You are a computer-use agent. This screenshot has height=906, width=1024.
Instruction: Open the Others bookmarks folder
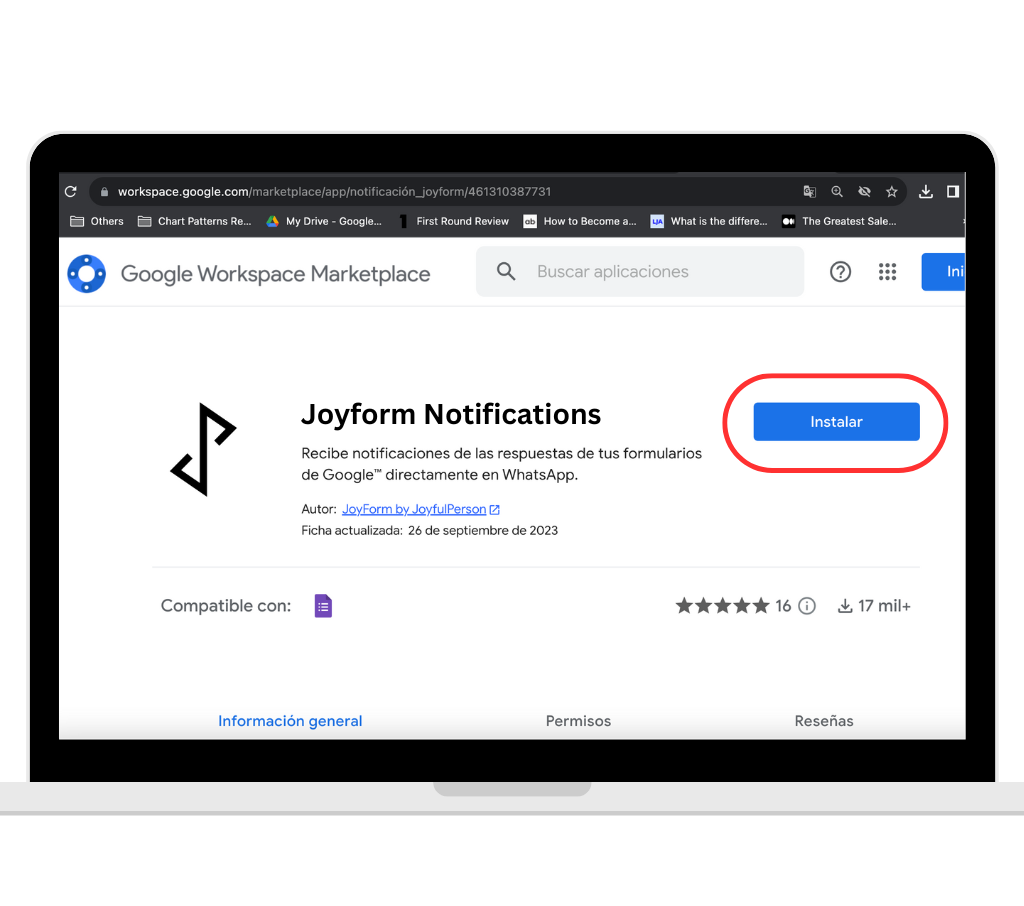pos(97,221)
